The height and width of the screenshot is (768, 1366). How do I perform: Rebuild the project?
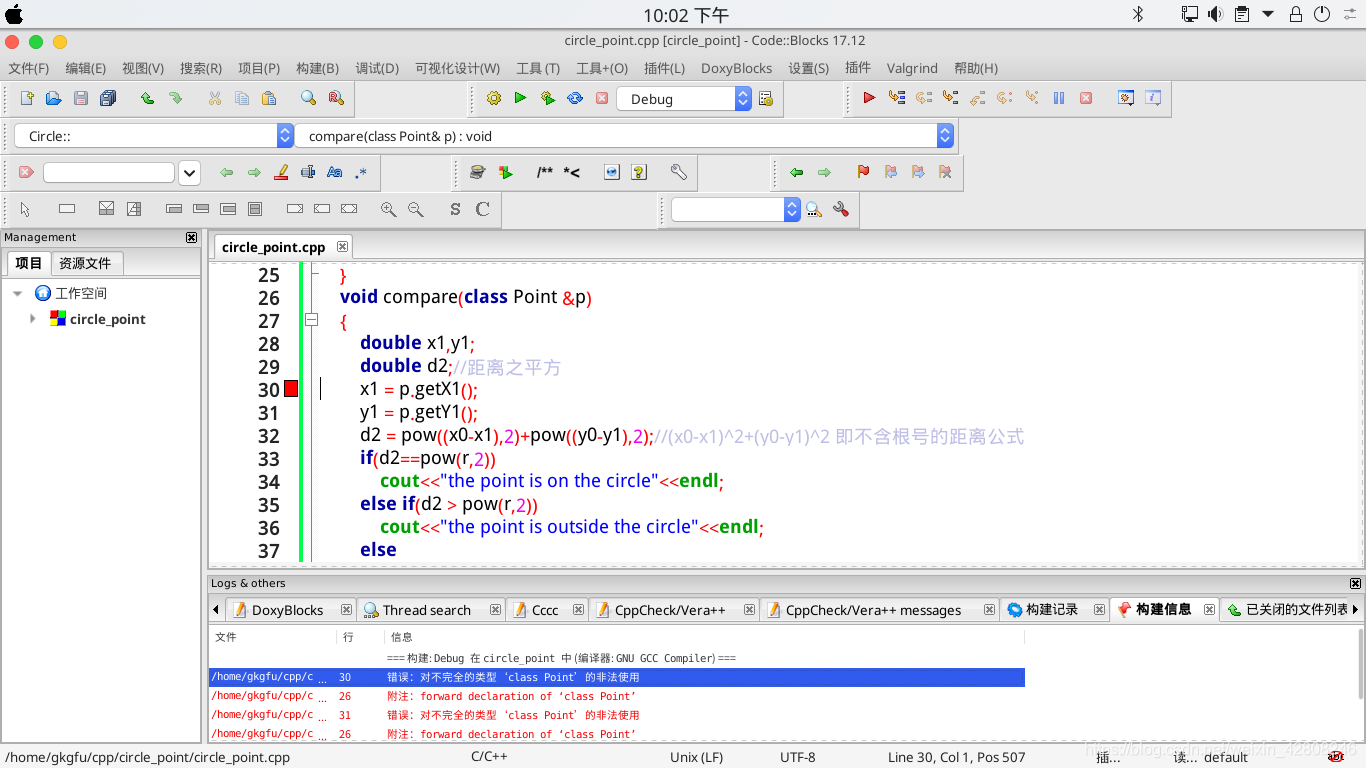(574, 98)
